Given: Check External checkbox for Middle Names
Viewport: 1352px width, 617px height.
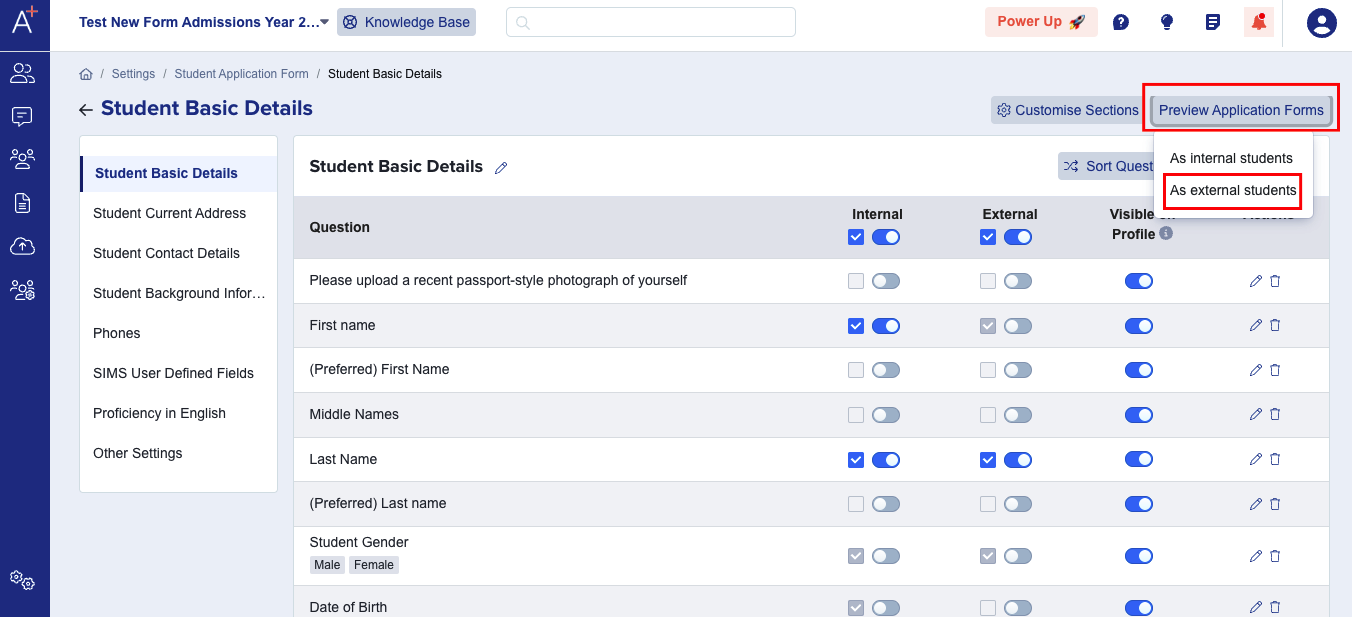Looking at the screenshot, I should 988,415.
